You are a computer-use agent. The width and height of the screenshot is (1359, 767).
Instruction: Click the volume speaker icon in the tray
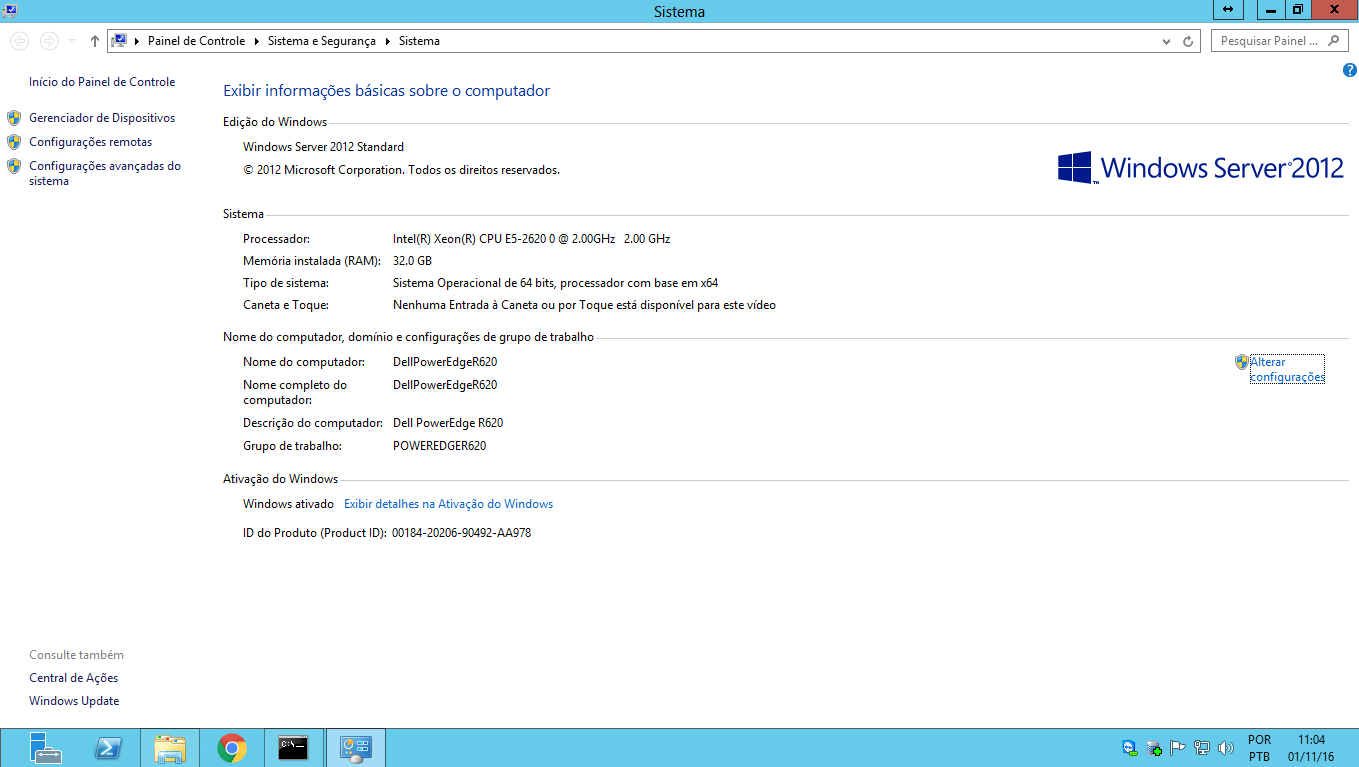click(x=1226, y=747)
